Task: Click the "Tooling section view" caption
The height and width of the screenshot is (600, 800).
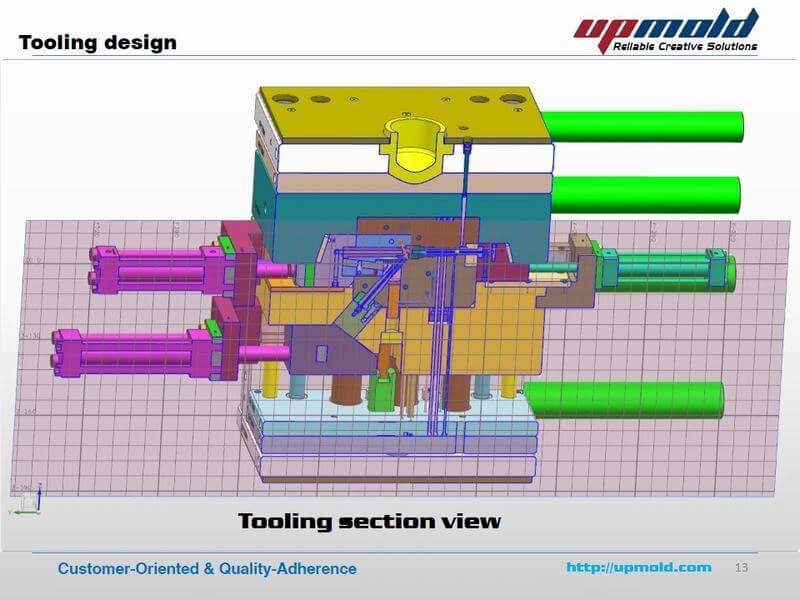Action: [x=369, y=522]
